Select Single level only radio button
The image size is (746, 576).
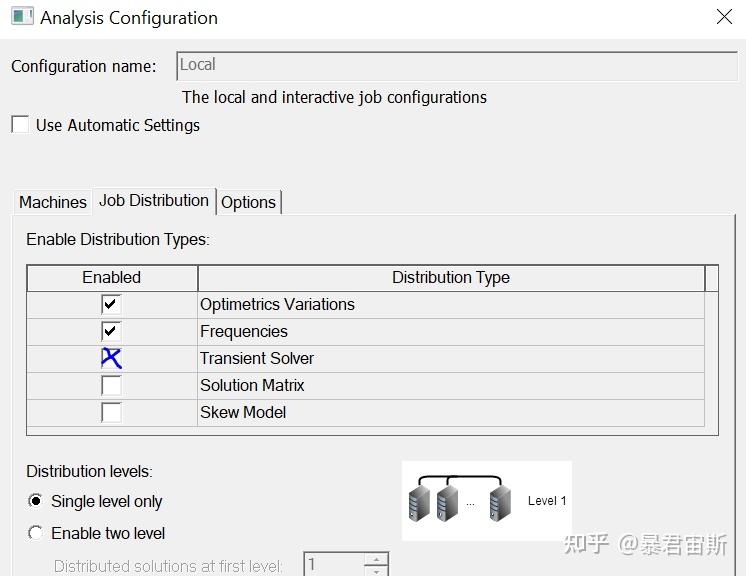pyautogui.click(x=36, y=501)
